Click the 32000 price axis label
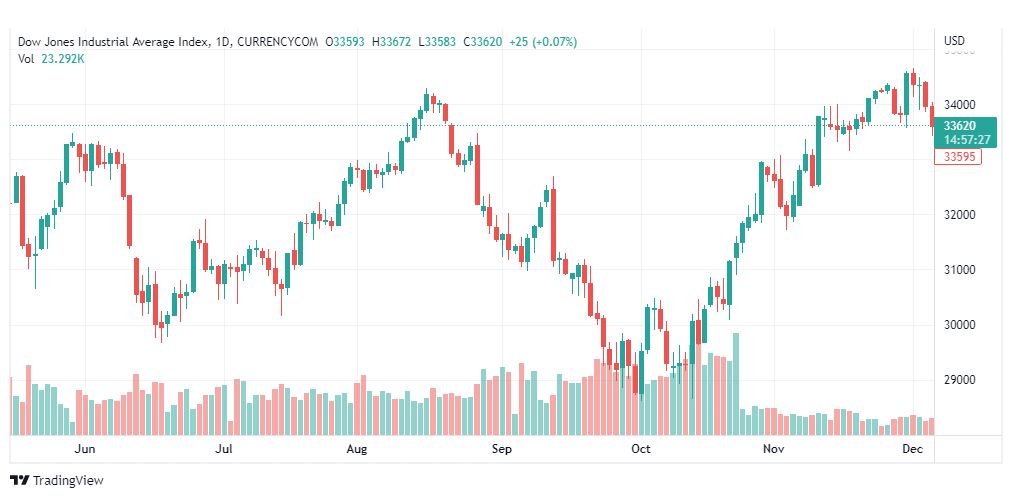The height and width of the screenshot is (498, 1012). click(x=960, y=215)
